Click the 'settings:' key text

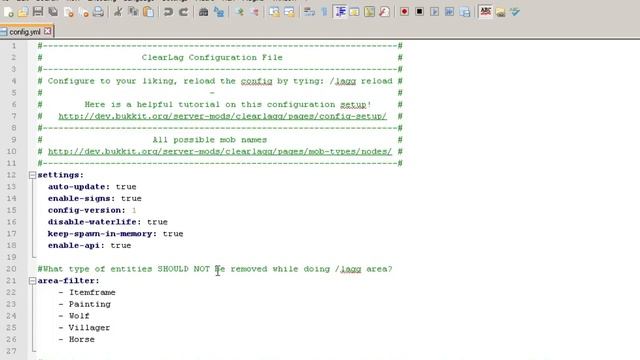[x=60, y=175]
